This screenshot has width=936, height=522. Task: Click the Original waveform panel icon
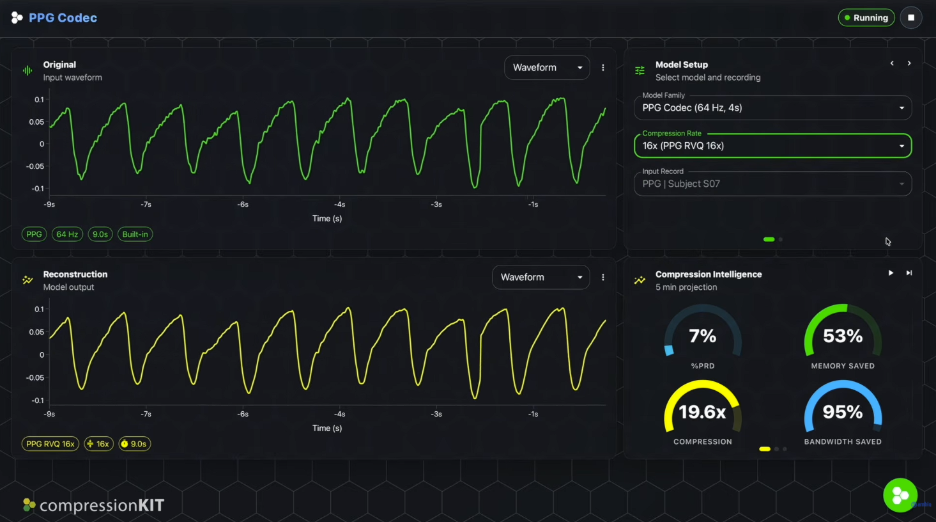(27, 70)
